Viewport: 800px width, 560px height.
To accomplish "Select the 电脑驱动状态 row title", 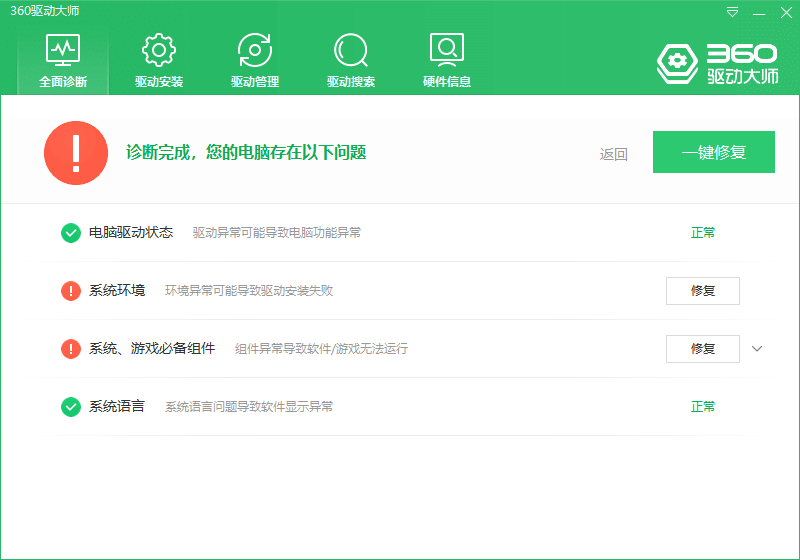I will (x=131, y=233).
